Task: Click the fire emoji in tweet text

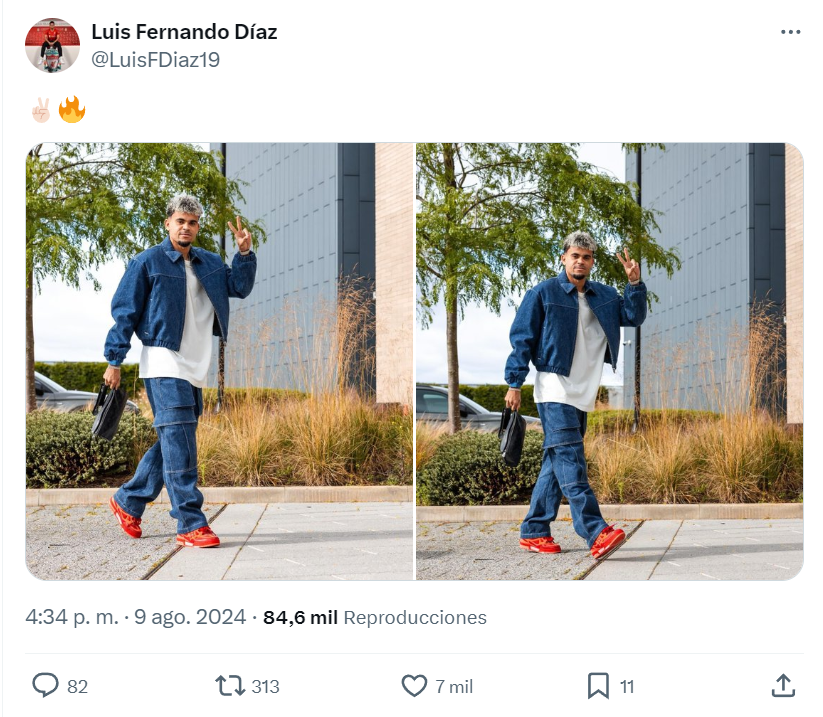Action: click(x=72, y=109)
